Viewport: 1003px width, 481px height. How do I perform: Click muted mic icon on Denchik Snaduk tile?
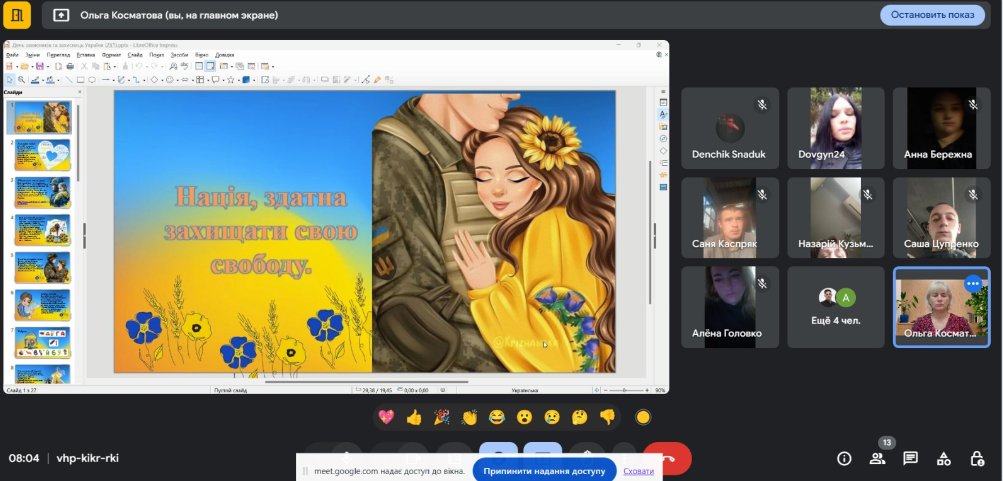pos(761,104)
